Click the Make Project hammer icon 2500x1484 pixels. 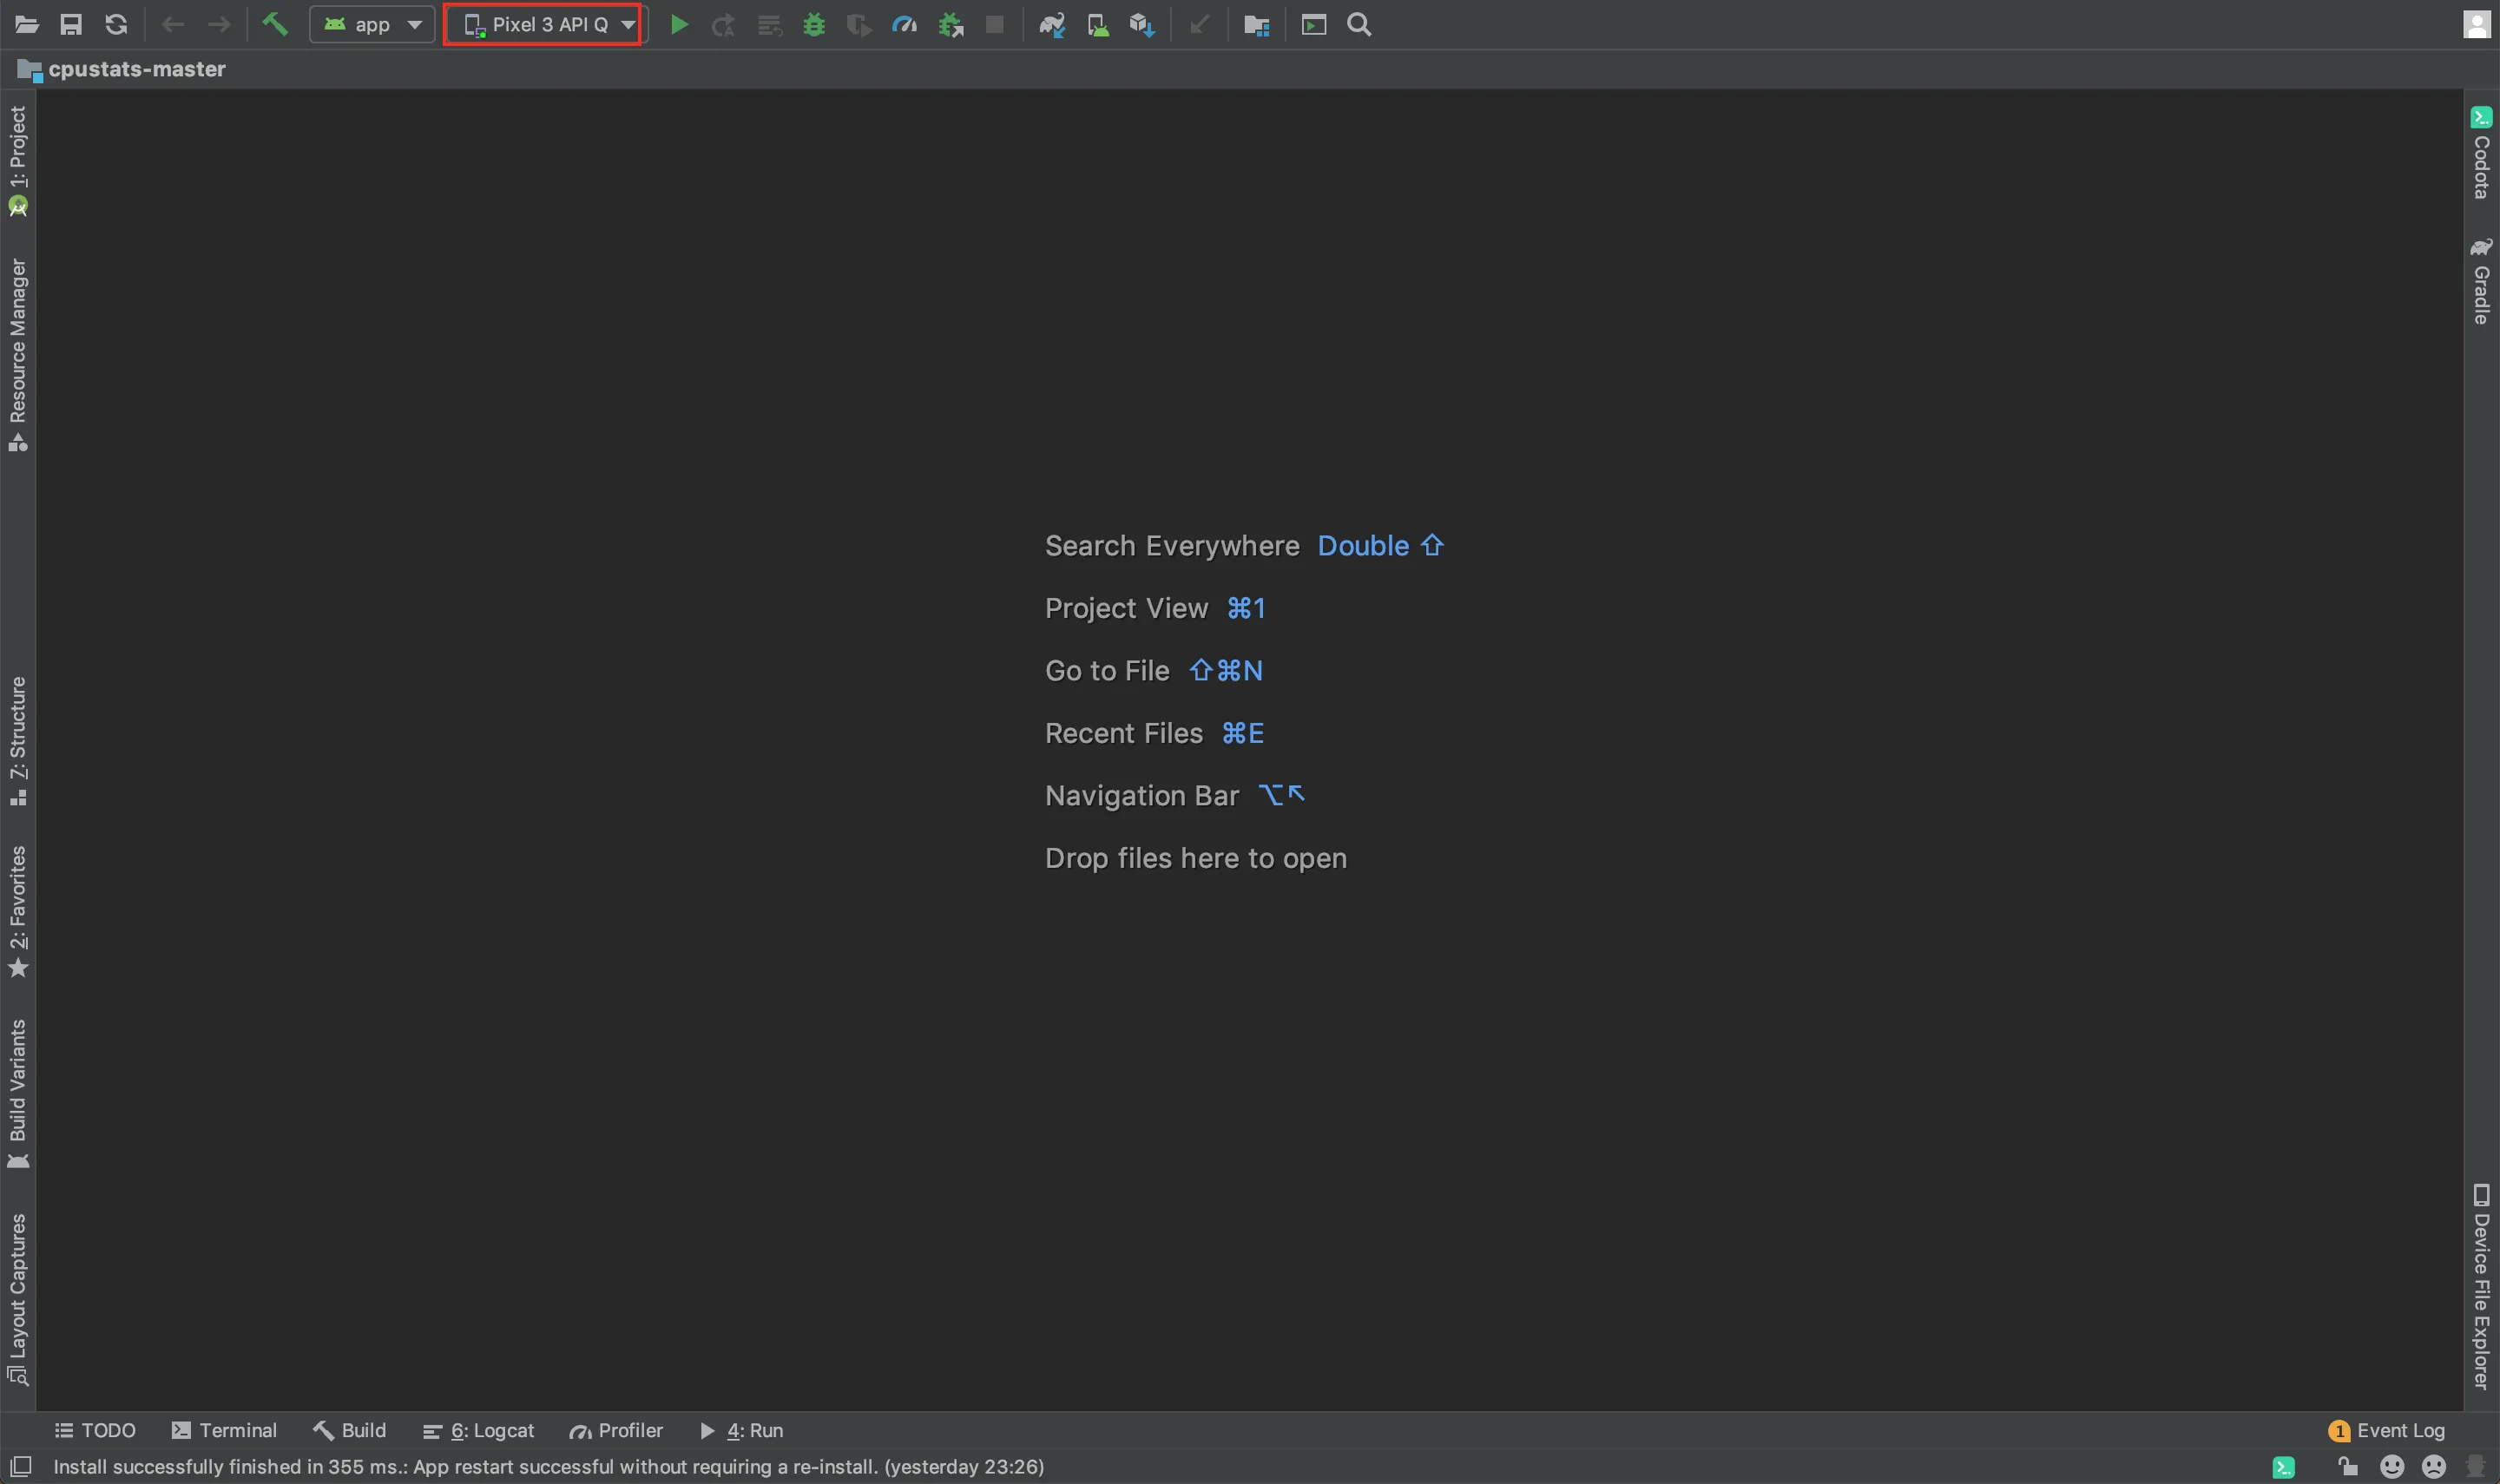pos(274,25)
